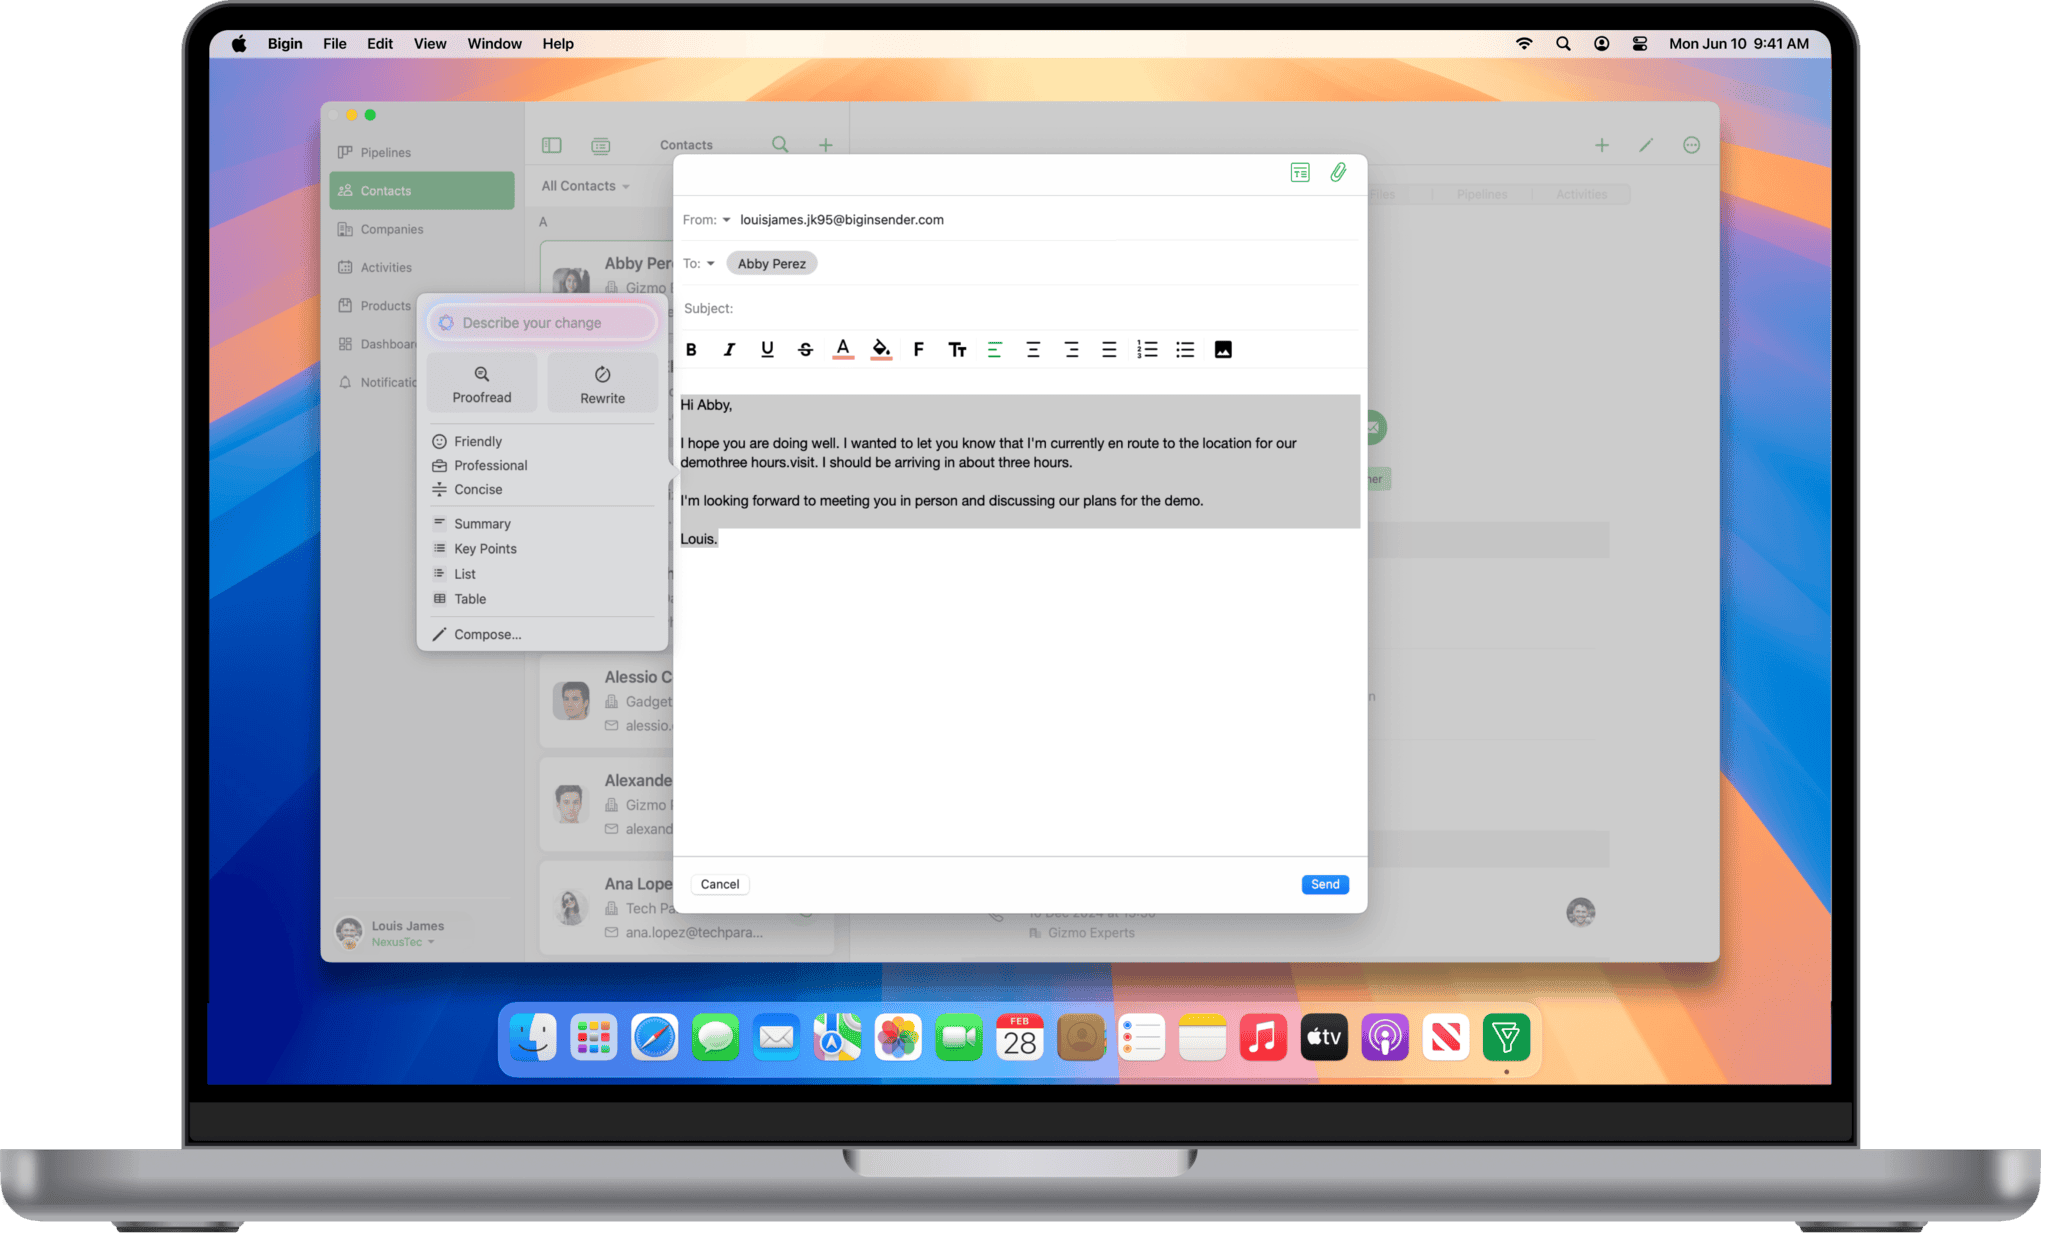2046x1233 pixels.
Task: Open Activities in the sidebar
Action: (x=422, y=268)
